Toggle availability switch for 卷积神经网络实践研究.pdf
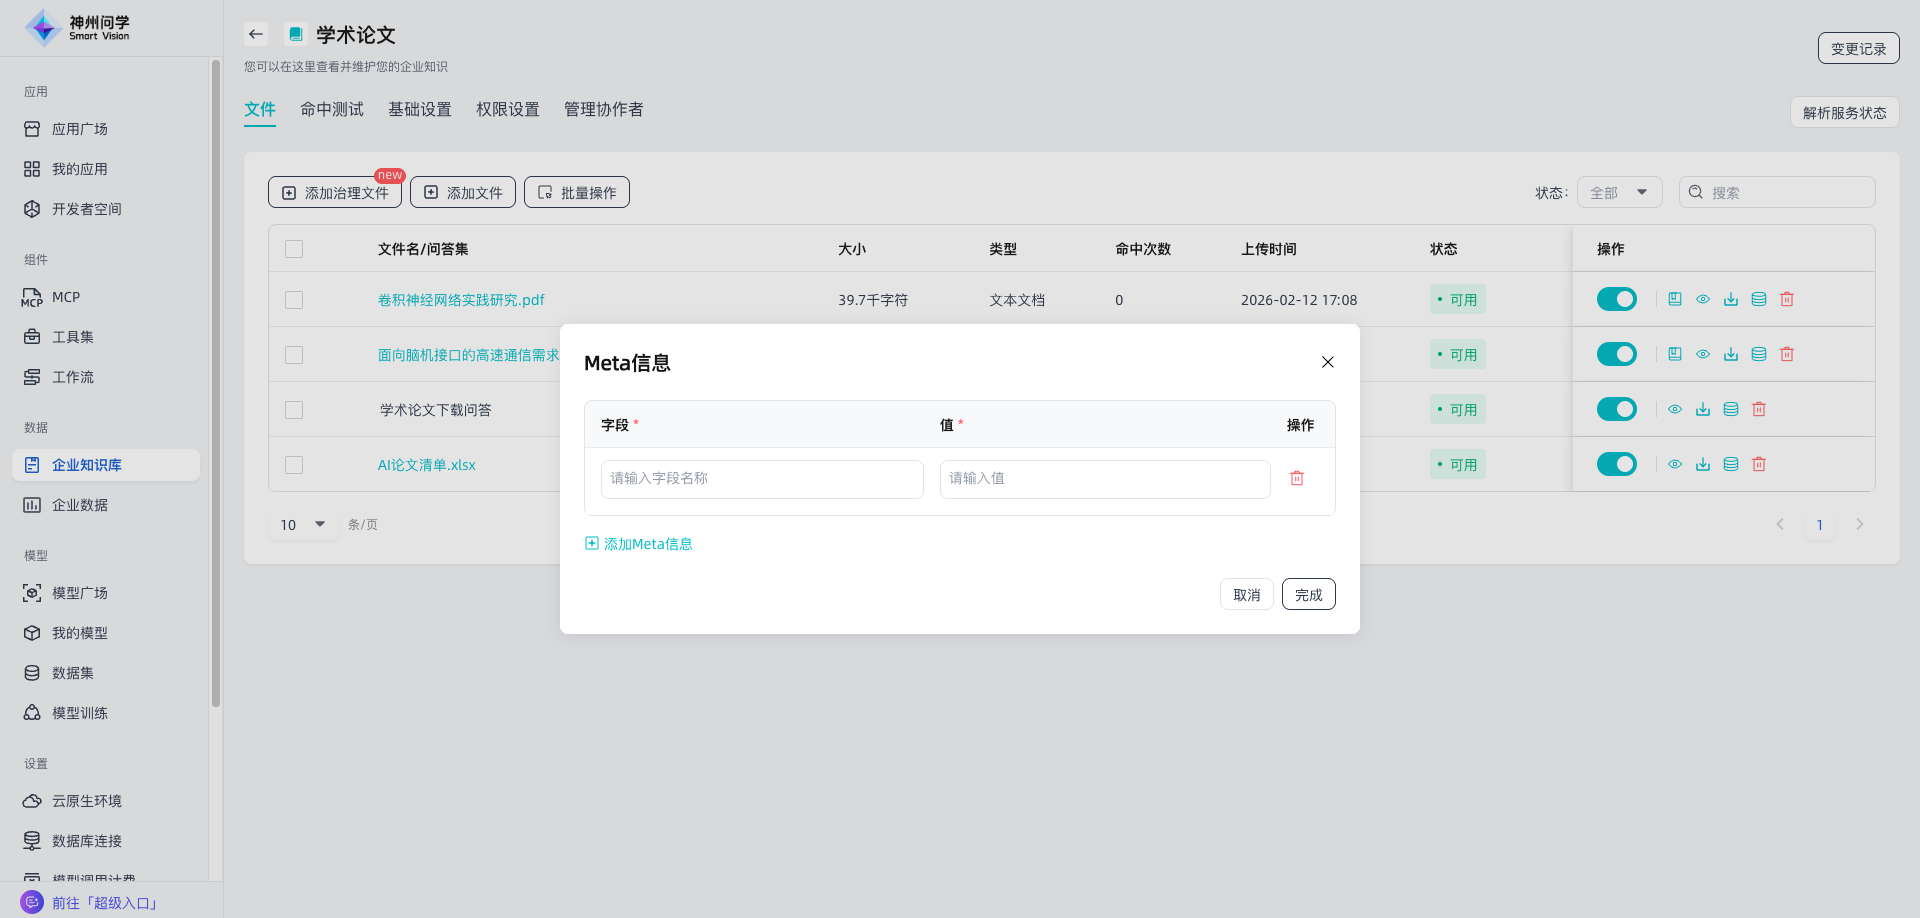 (x=1616, y=299)
